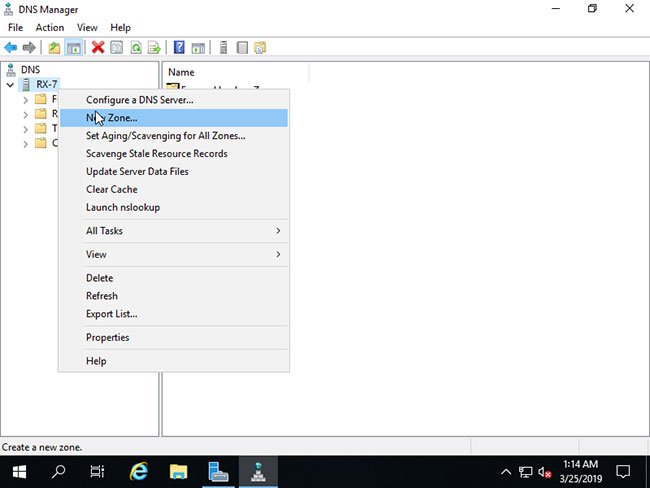Select the DNS label in the tree
Screen dimensions: 650x488
coord(31,70)
